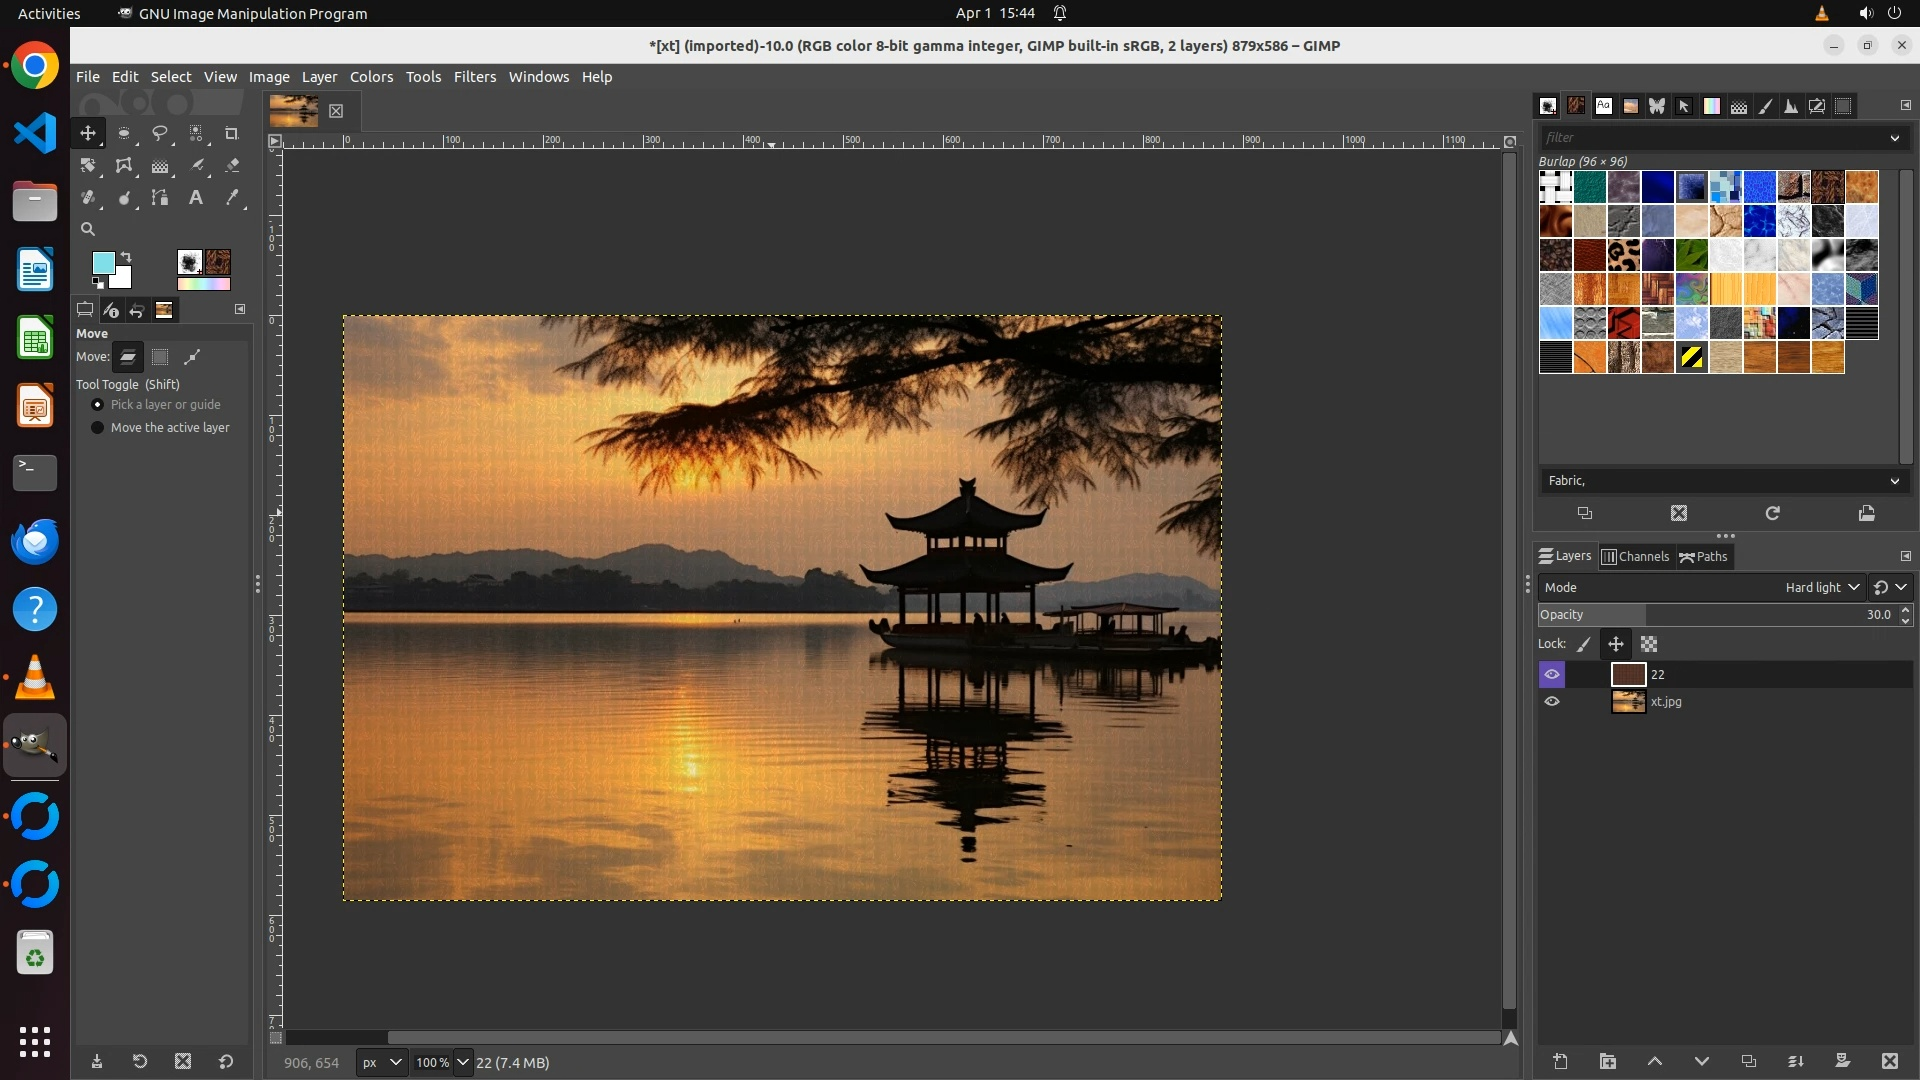
Task: Select the Eraser tool
Action: click(x=232, y=166)
